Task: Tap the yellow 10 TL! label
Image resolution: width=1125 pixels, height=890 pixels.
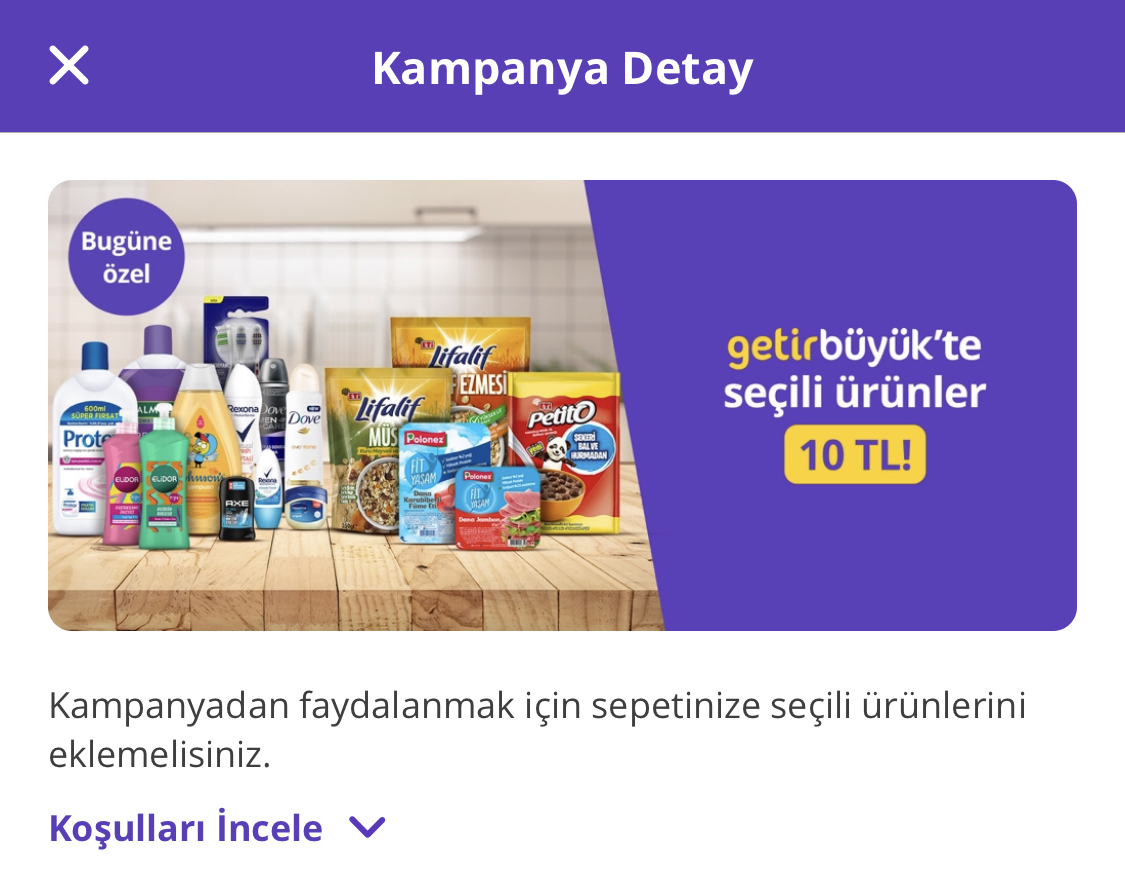Action: tap(855, 454)
